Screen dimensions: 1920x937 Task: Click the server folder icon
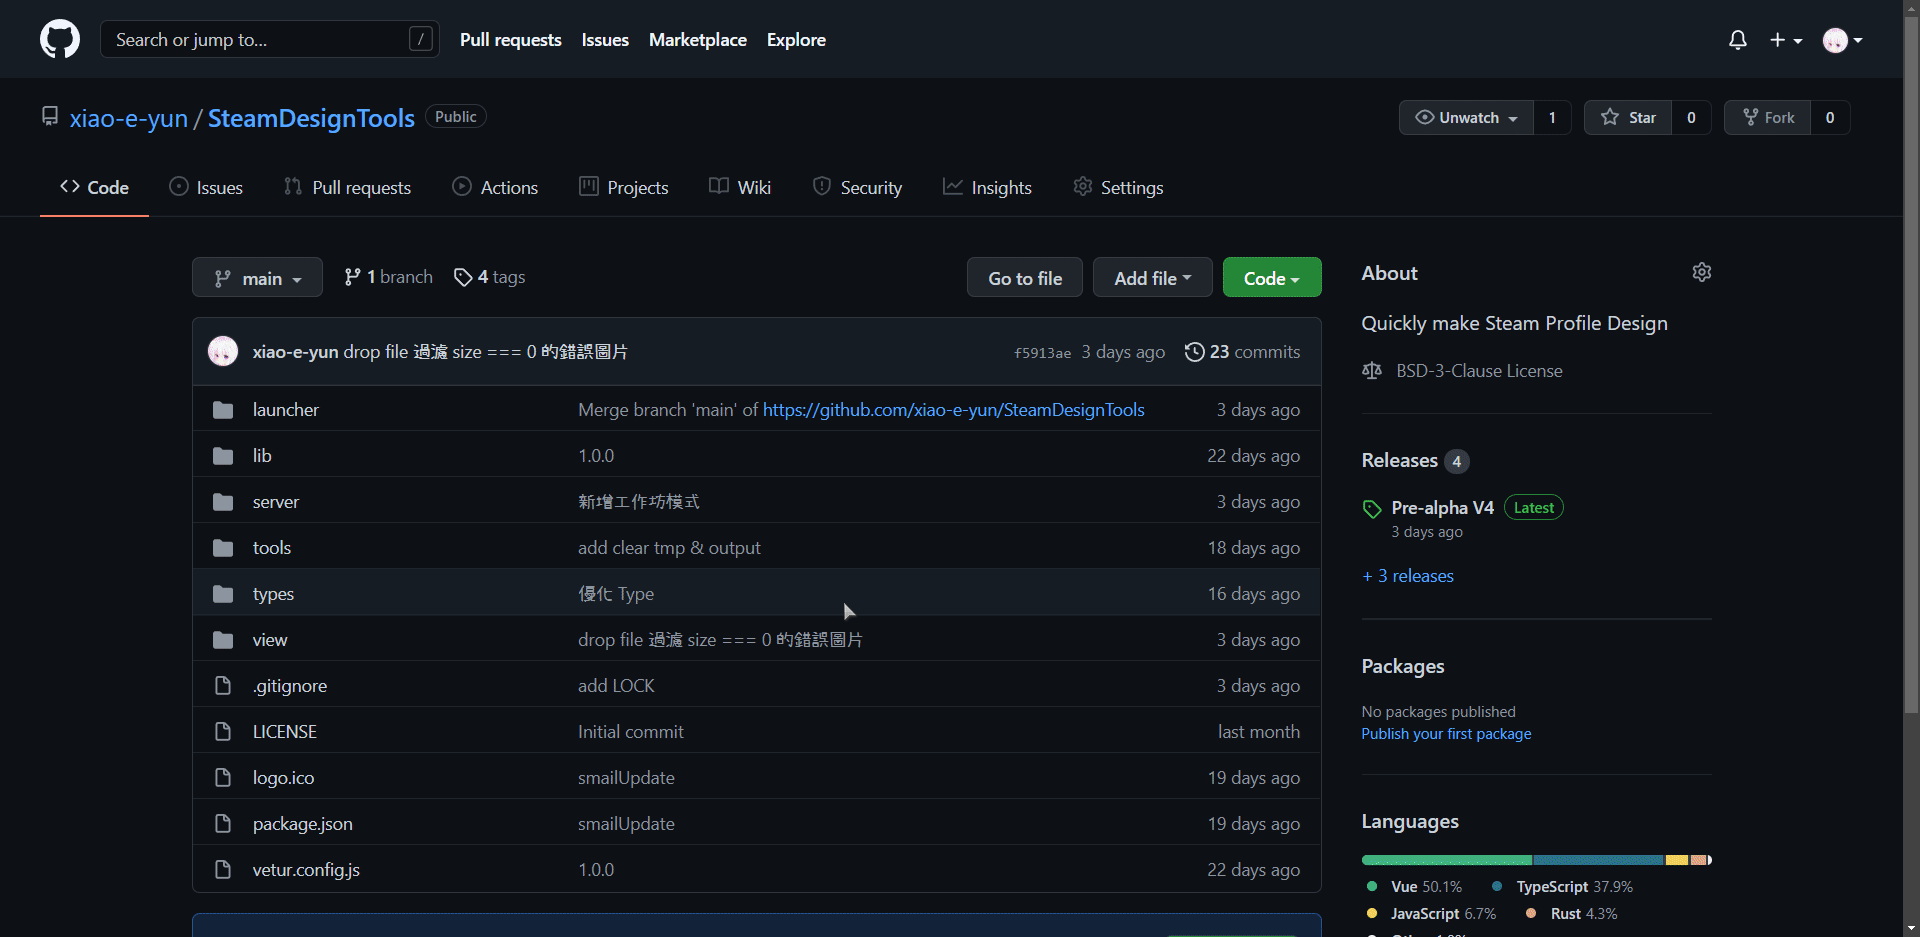[223, 502]
